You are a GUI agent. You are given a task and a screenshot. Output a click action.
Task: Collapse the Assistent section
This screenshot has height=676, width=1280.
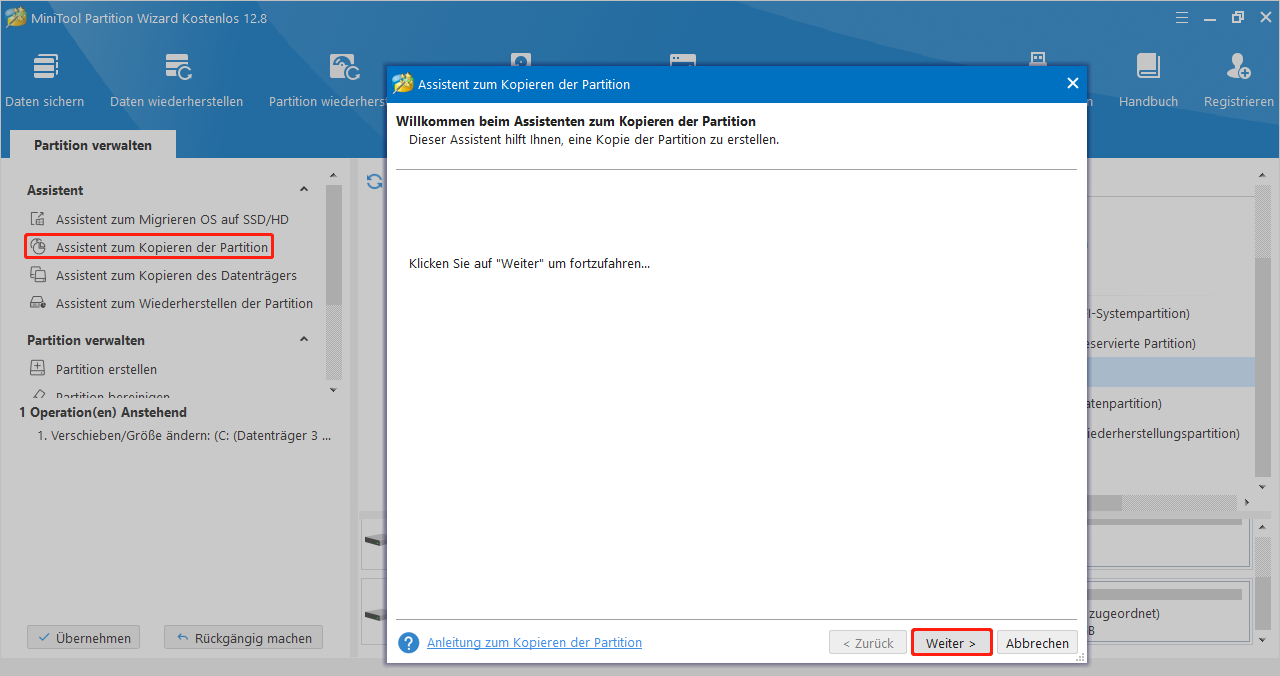click(304, 190)
